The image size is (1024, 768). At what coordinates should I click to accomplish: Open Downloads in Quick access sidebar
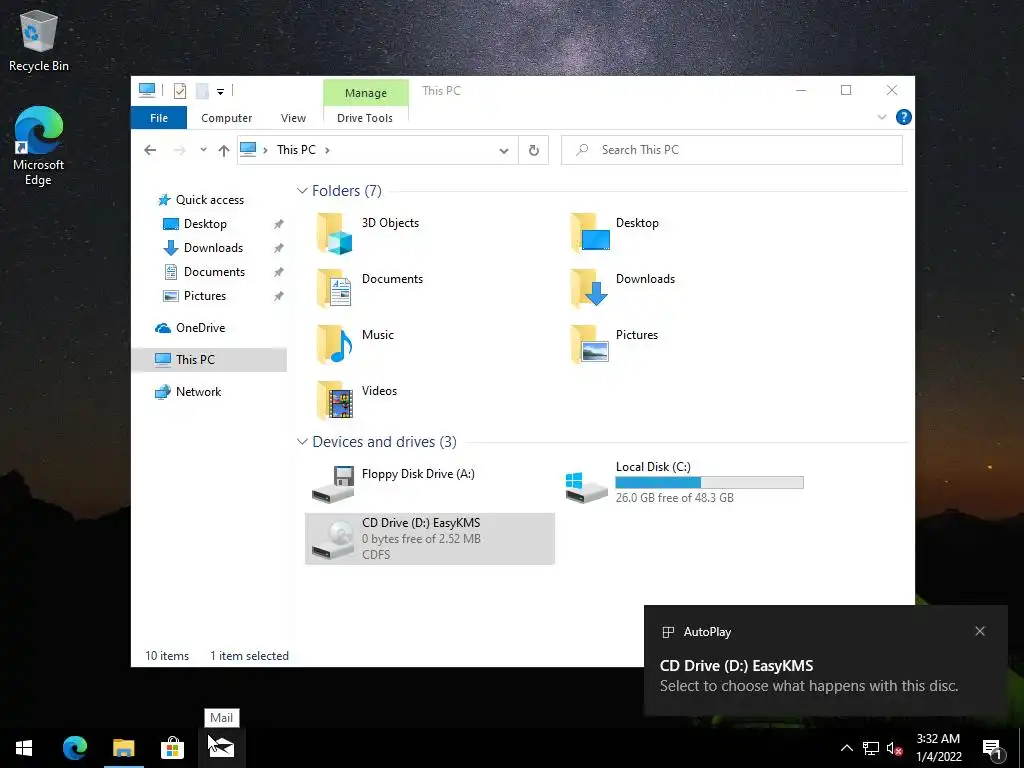(213, 248)
